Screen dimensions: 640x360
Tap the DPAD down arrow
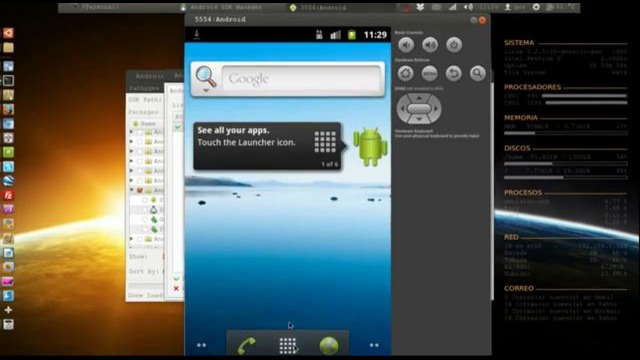click(x=419, y=119)
